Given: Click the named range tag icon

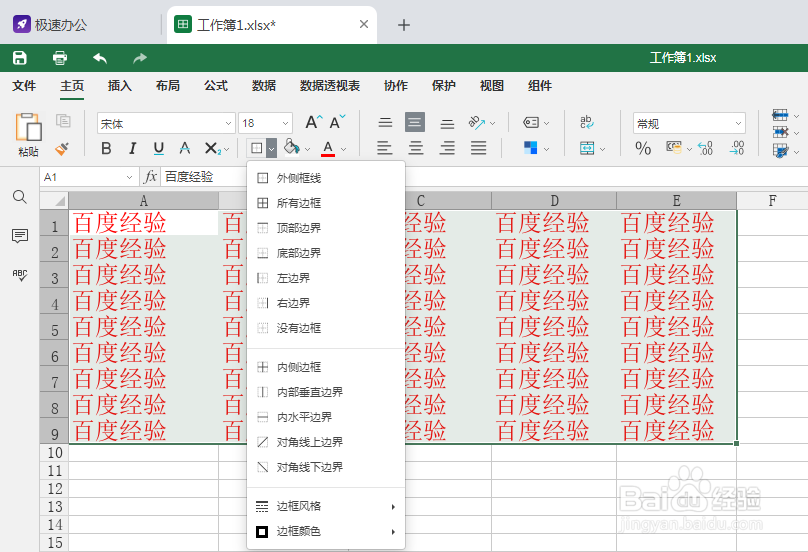Looking at the screenshot, I should (x=531, y=123).
